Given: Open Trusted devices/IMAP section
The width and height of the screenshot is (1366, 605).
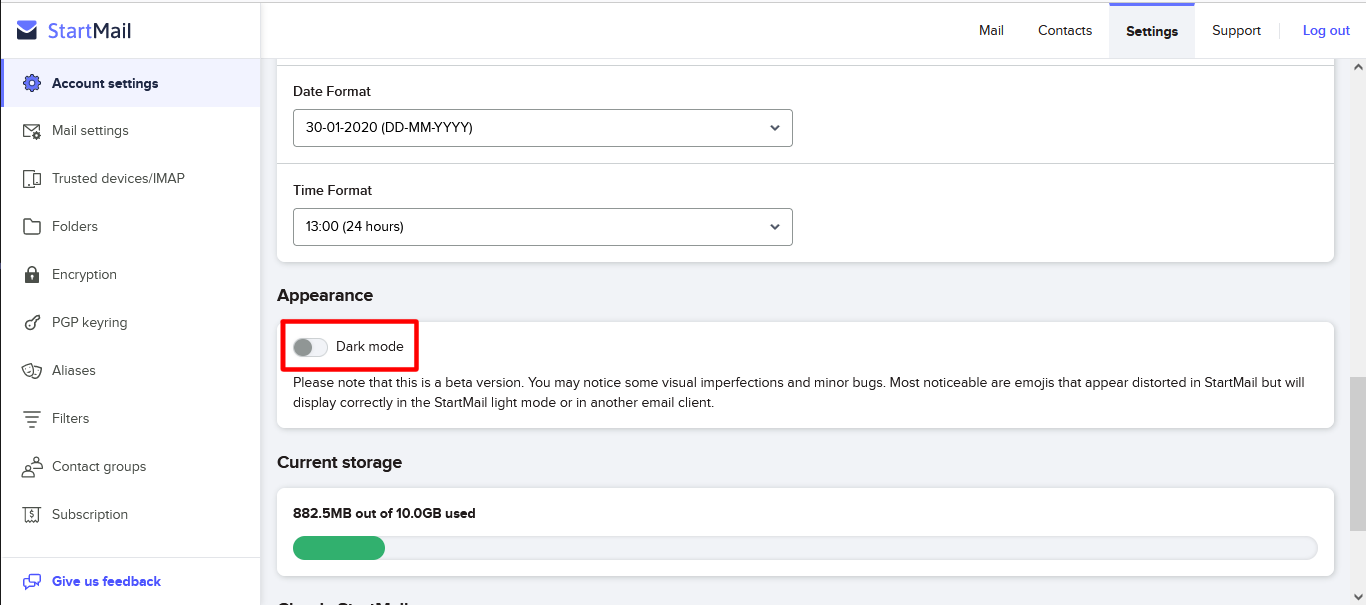Looking at the screenshot, I should pyautogui.click(x=131, y=179).
